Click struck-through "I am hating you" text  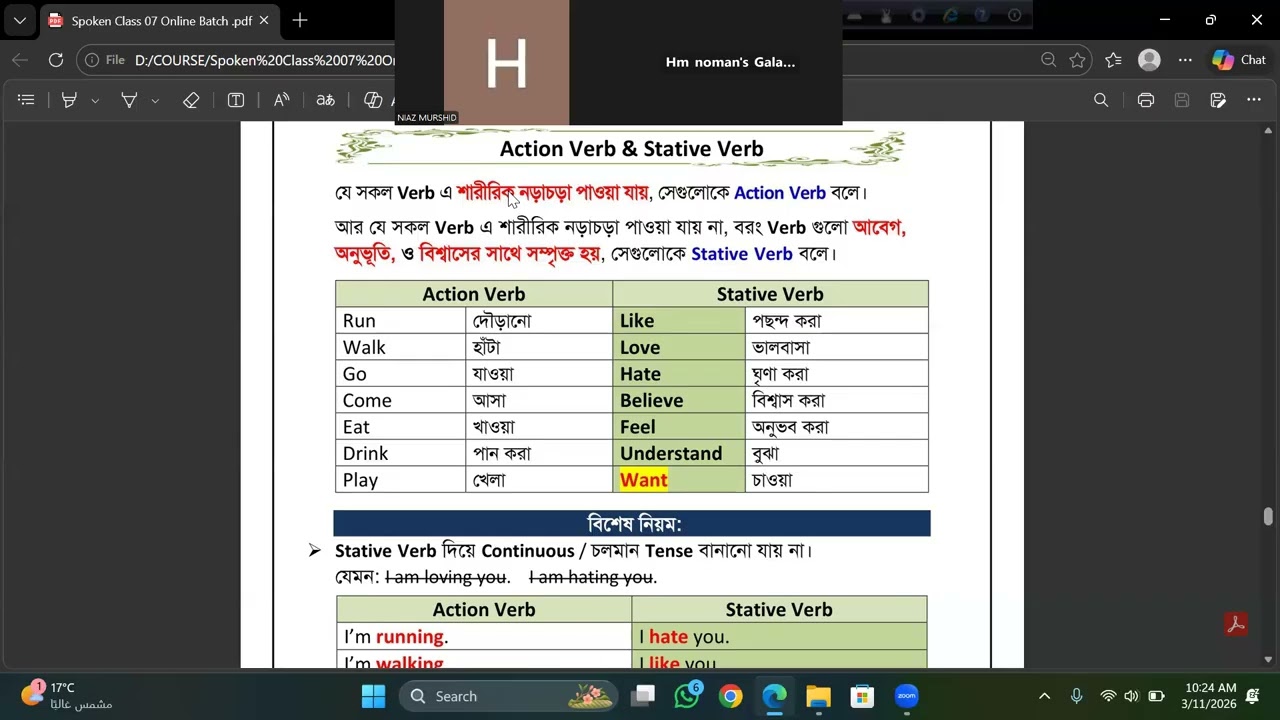592,577
